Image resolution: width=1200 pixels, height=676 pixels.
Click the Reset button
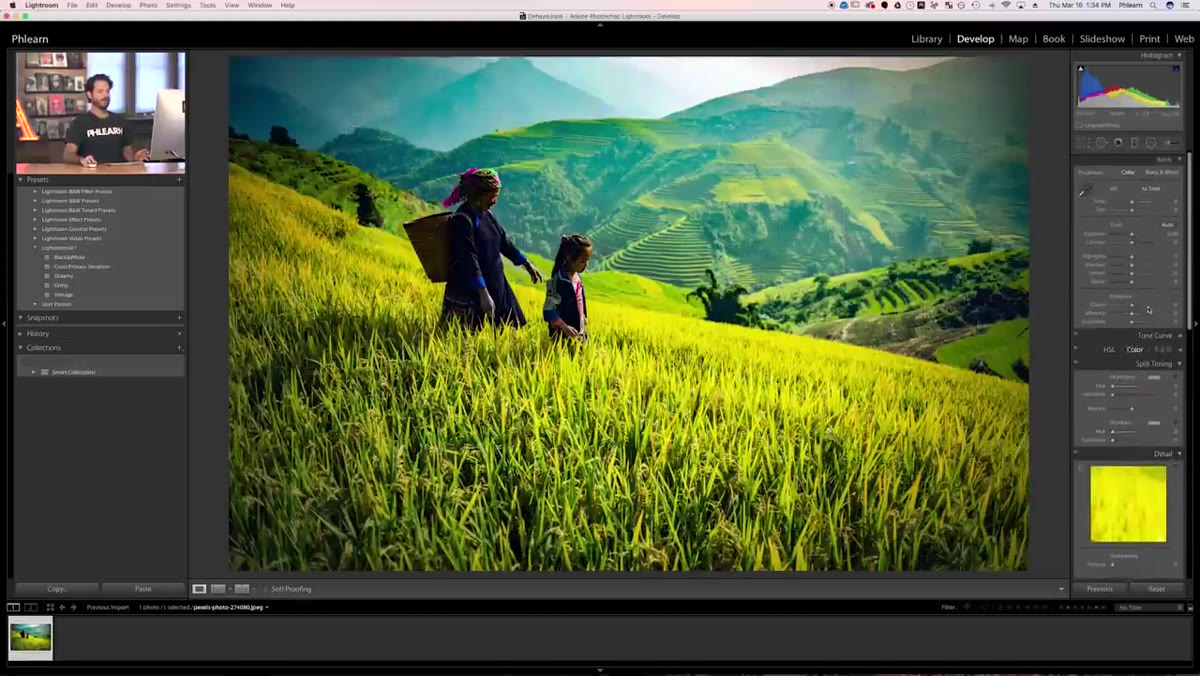pyautogui.click(x=1156, y=589)
